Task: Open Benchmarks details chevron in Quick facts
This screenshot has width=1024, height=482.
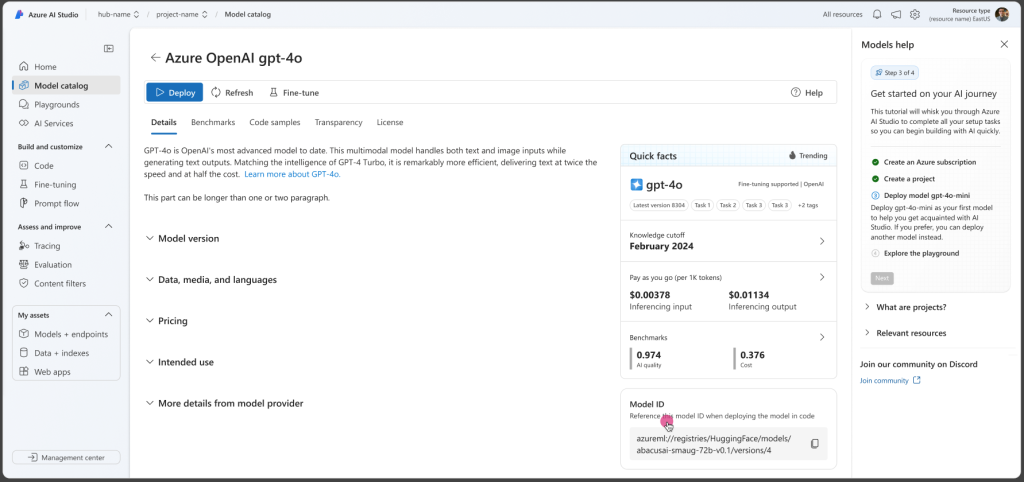Action: coord(822,338)
